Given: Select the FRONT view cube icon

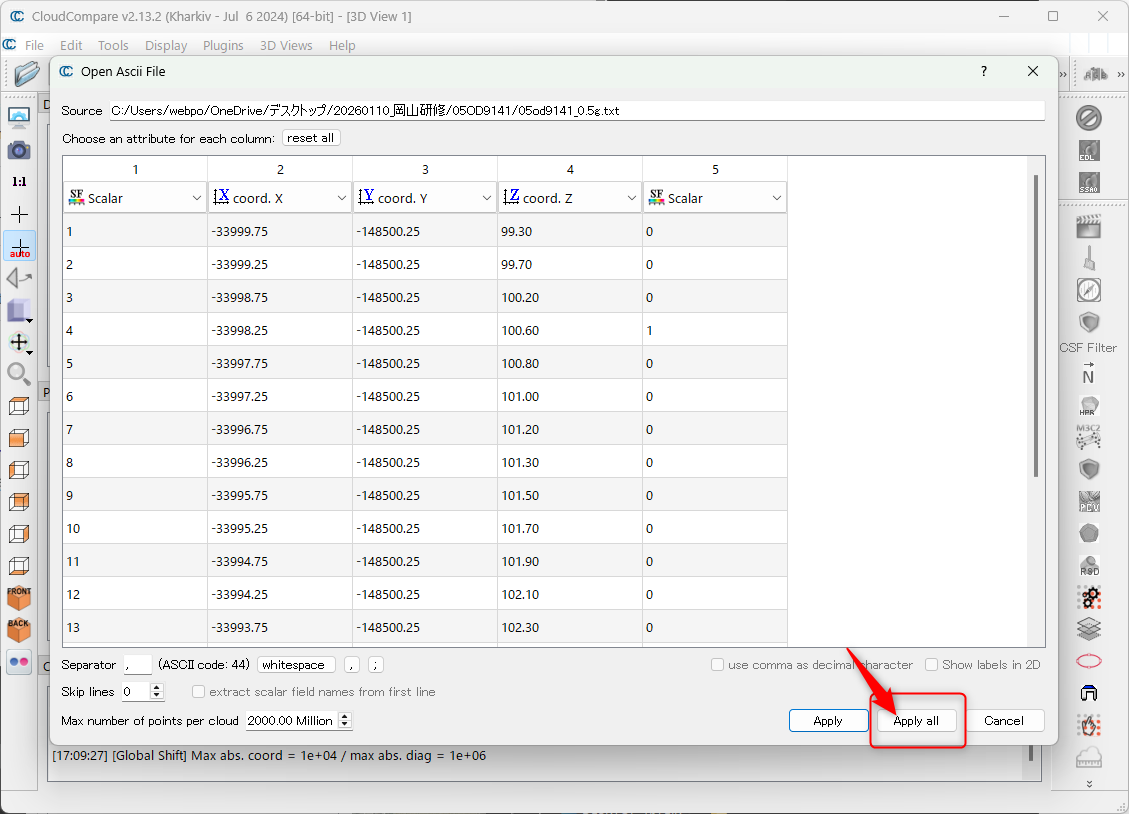Looking at the screenshot, I should click(19, 598).
